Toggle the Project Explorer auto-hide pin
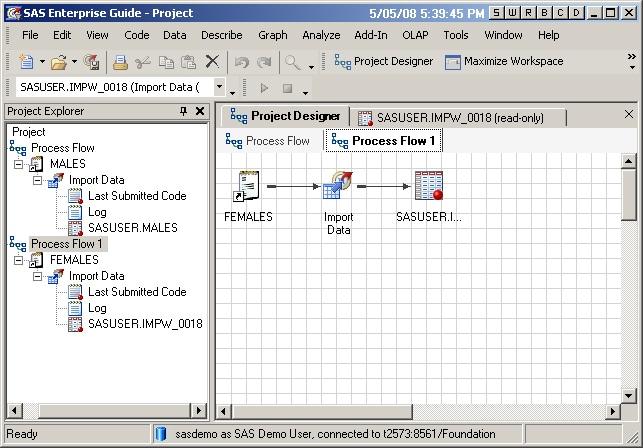Viewport: 643px width, 448px height. click(x=183, y=111)
